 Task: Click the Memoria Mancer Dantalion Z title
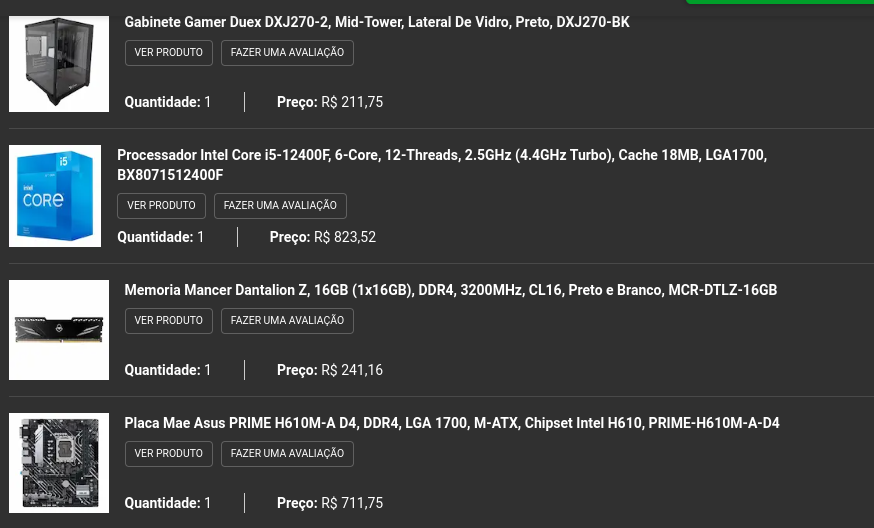click(450, 290)
